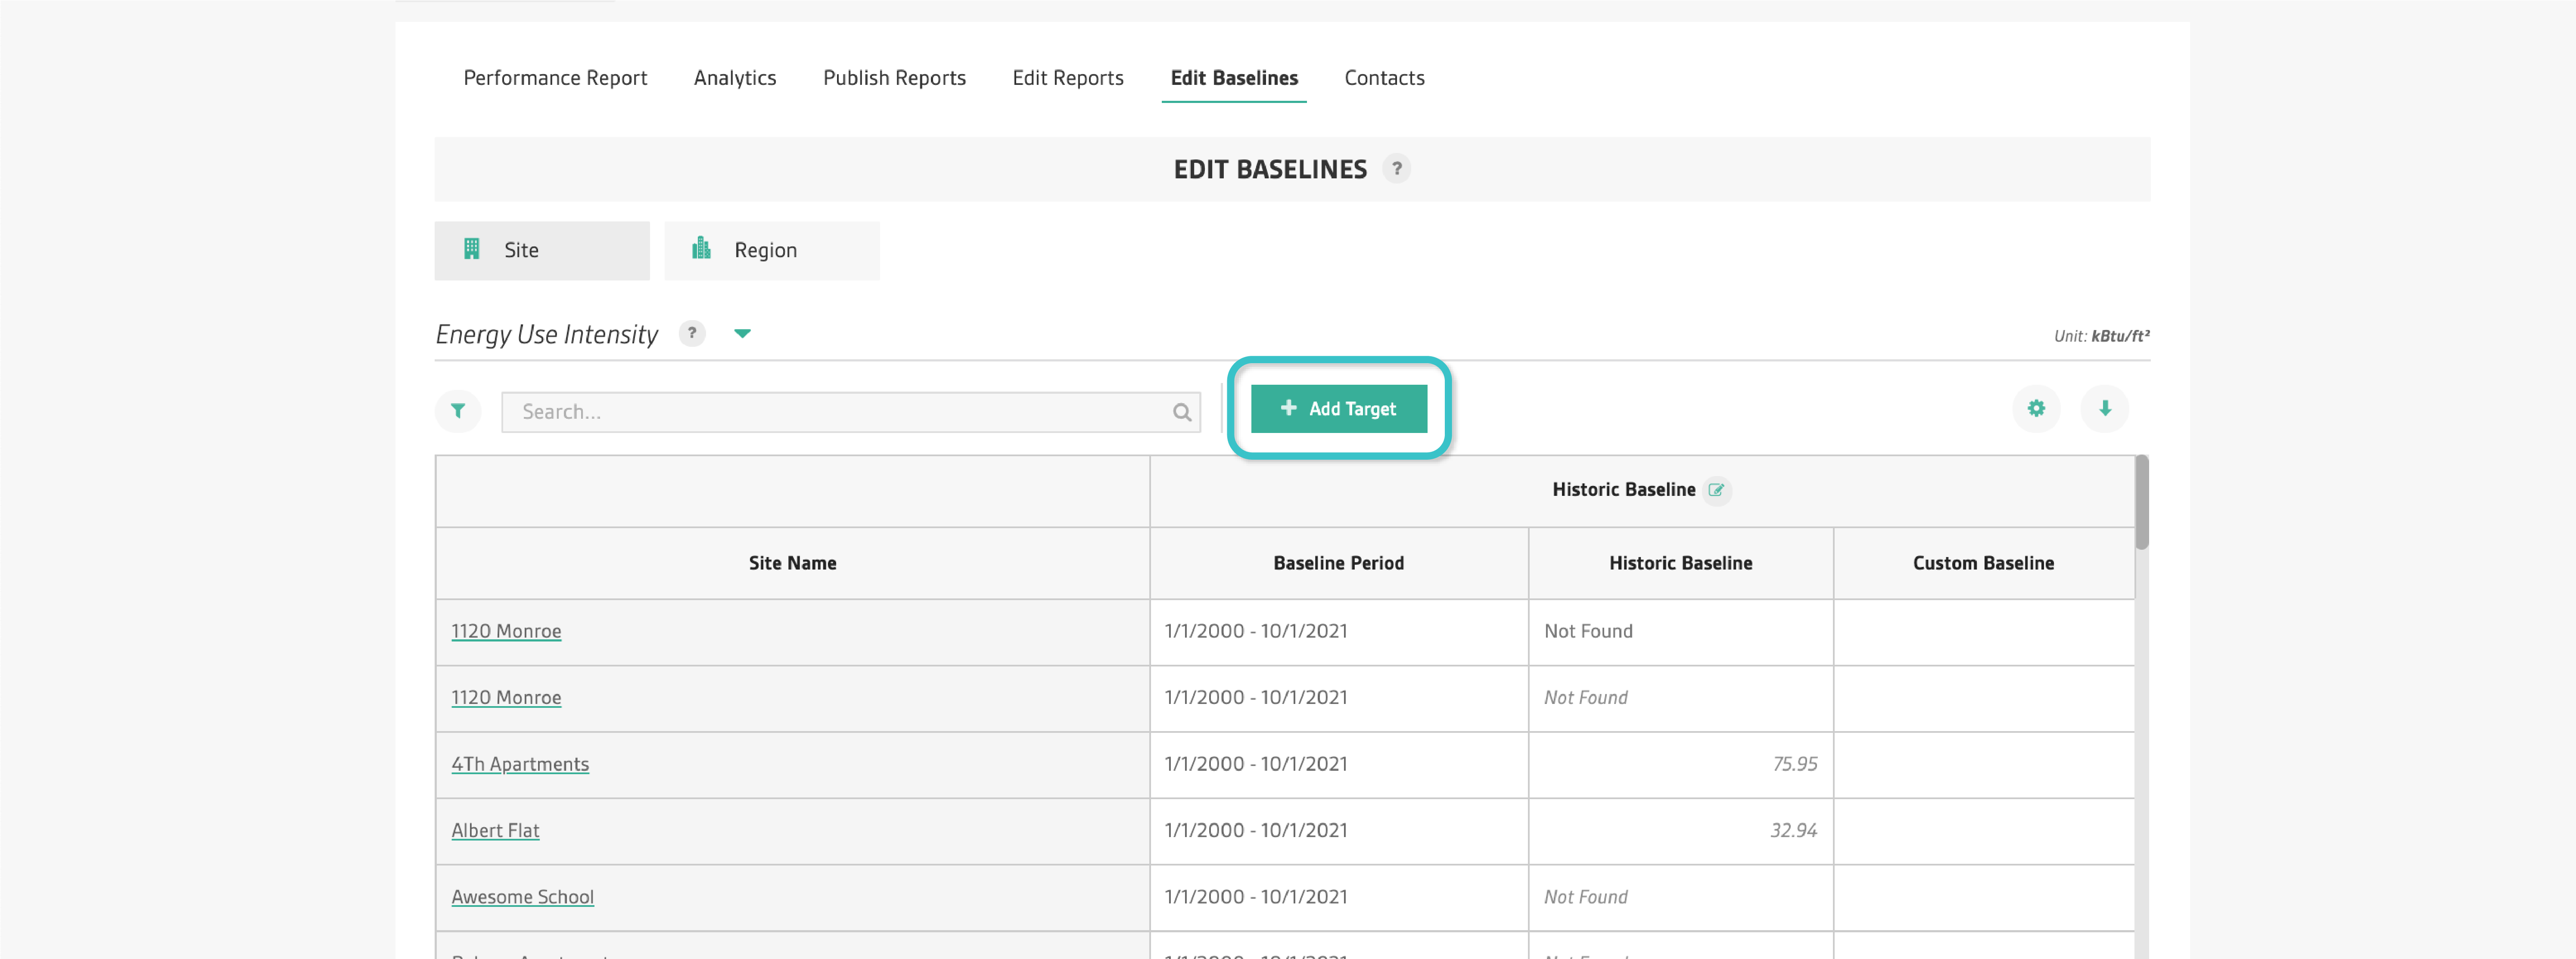Open the Edit Reports tab
The height and width of the screenshot is (959, 2576).
pos(1067,78)
